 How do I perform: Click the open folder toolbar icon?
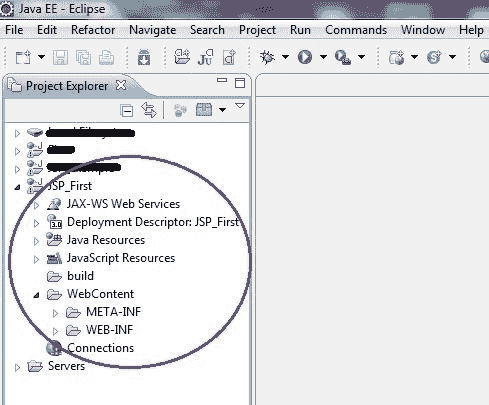[x=182, y=57]
